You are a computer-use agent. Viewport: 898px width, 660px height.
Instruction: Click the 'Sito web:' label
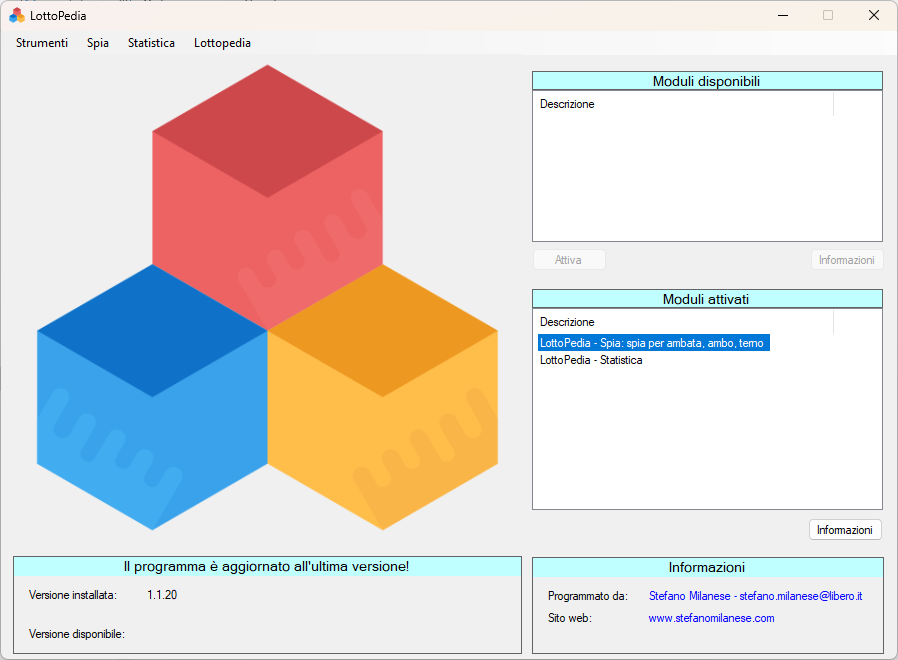(x=569, y=618)
